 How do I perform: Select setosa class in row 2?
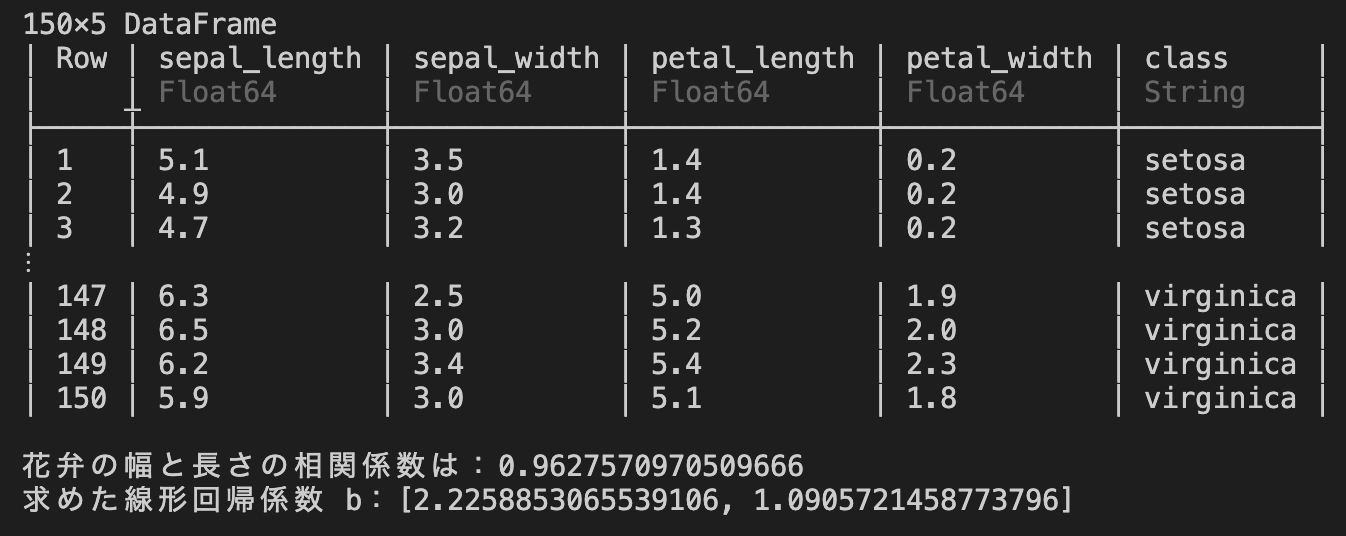point(1195,194)
